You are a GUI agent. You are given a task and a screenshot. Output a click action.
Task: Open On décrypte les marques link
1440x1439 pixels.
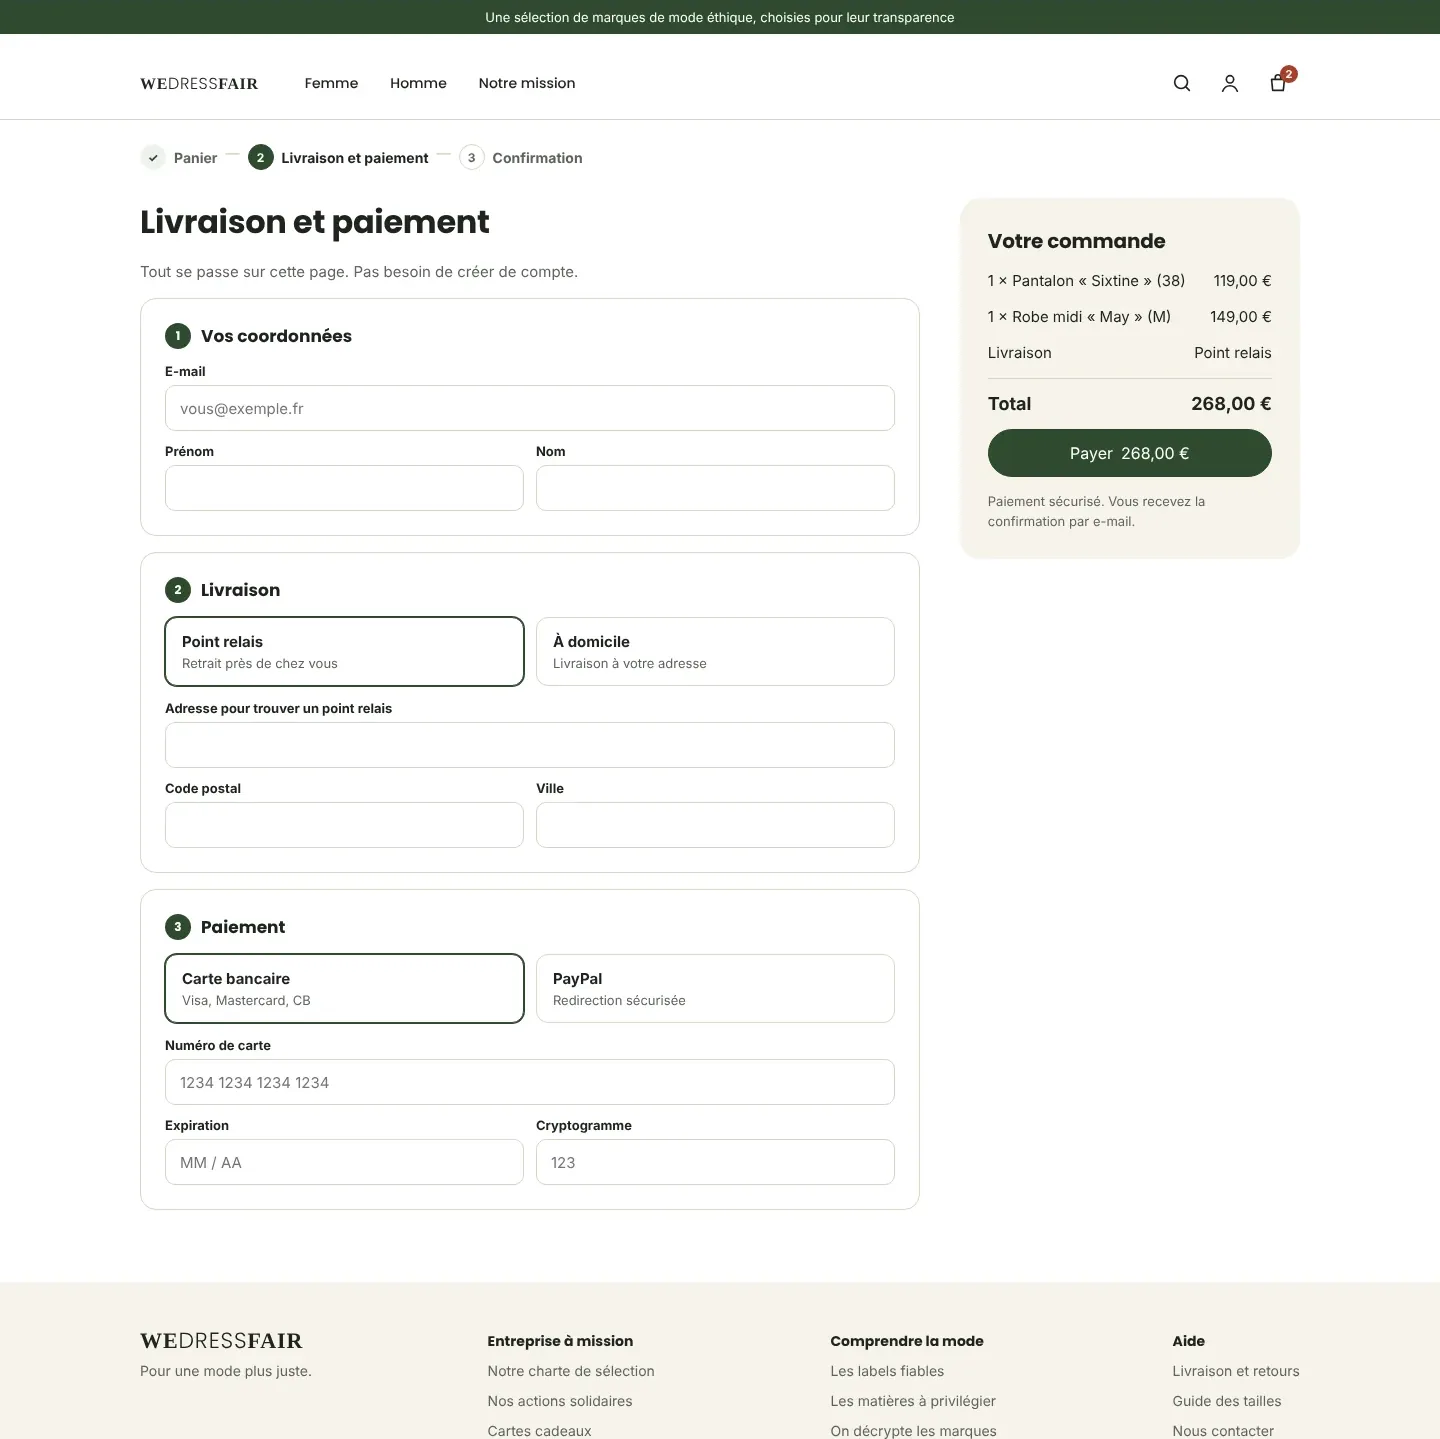pyautogui.click(x=913, y=1431)
